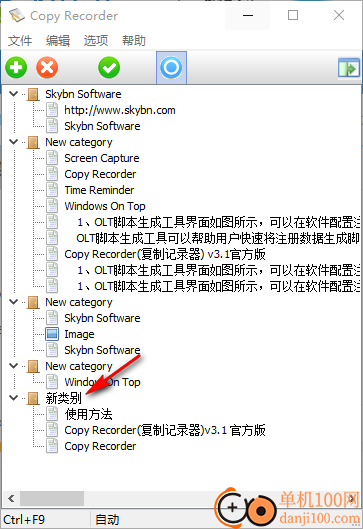
Task: Collapse the New category above Windows On Top
Action: click(13, 366)
